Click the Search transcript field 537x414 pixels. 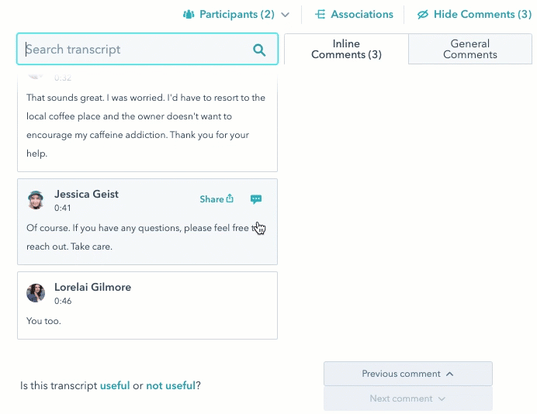(x=147, y=49)
